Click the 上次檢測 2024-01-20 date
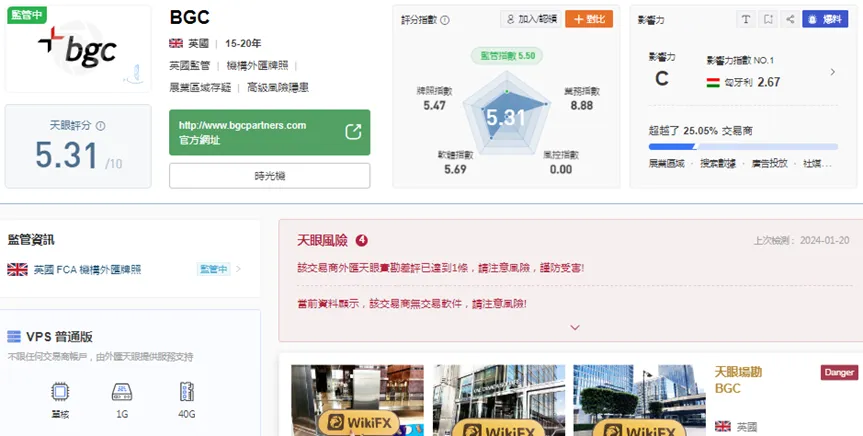The image size is (863, 436). pyautogui.click(x=801, y=241)
